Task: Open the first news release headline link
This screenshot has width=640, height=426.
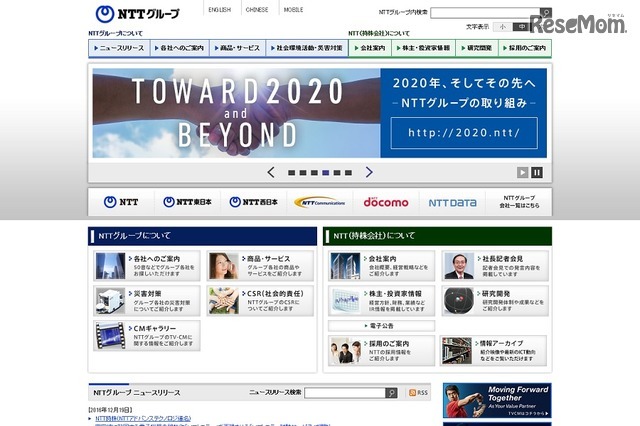Action: click(143, 418)
